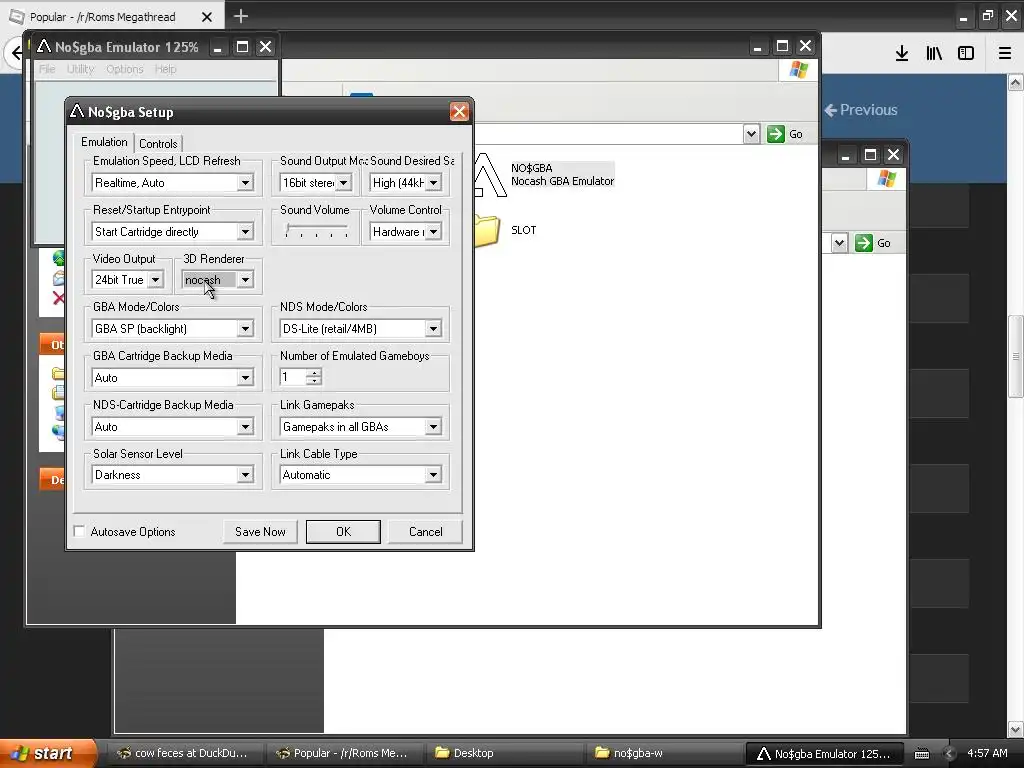Click the system clock showing 4:57 AM

[x=987, y=753]
